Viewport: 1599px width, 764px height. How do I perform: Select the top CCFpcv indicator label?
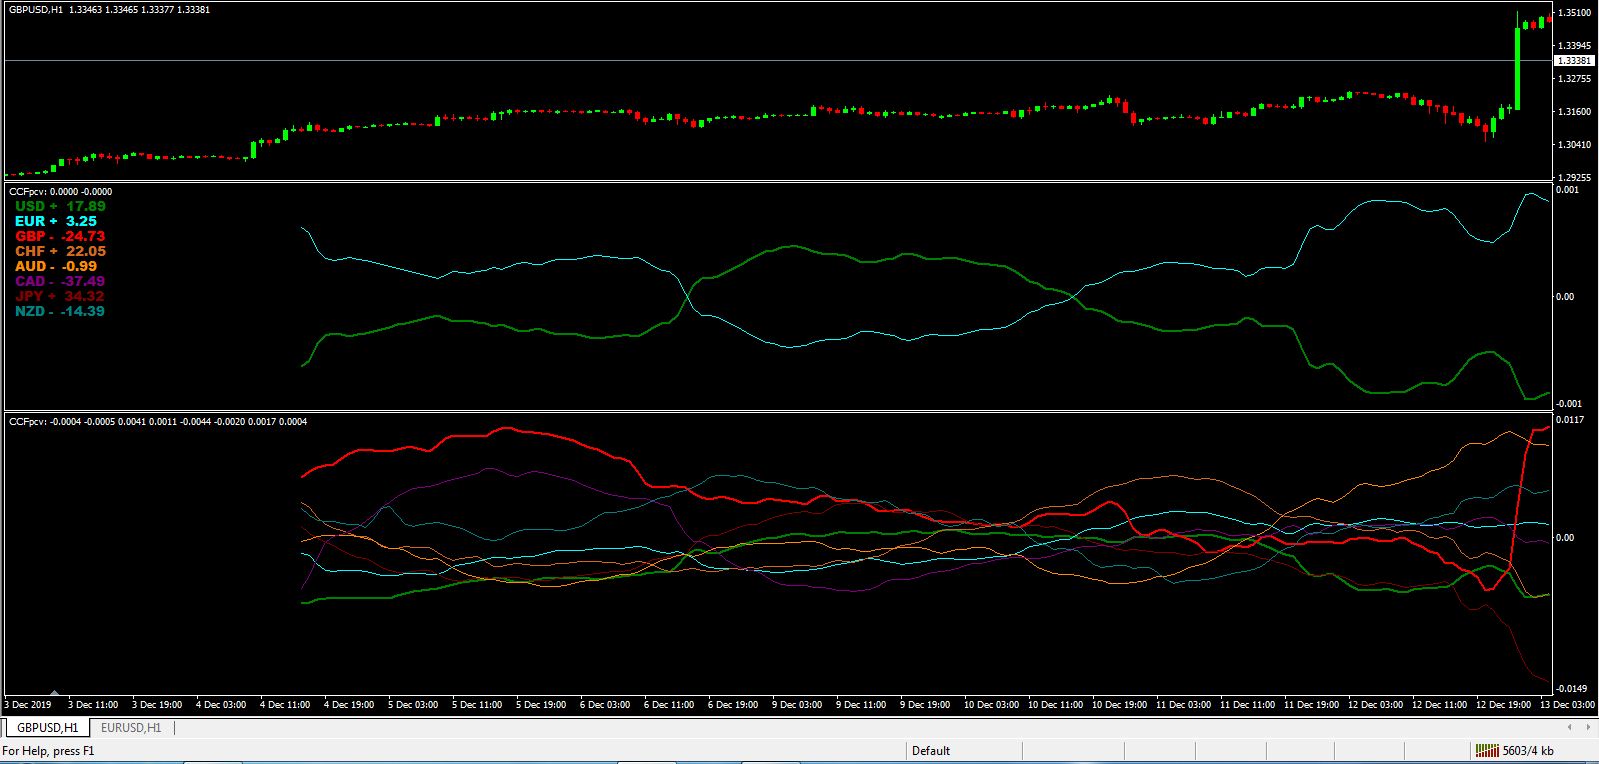point(60,191)
